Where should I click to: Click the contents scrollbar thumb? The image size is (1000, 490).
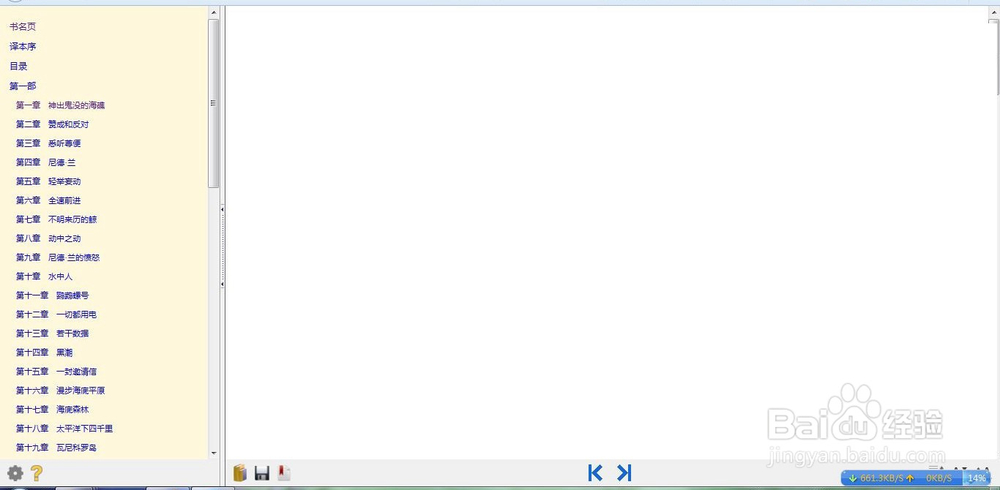coord(213,103)
